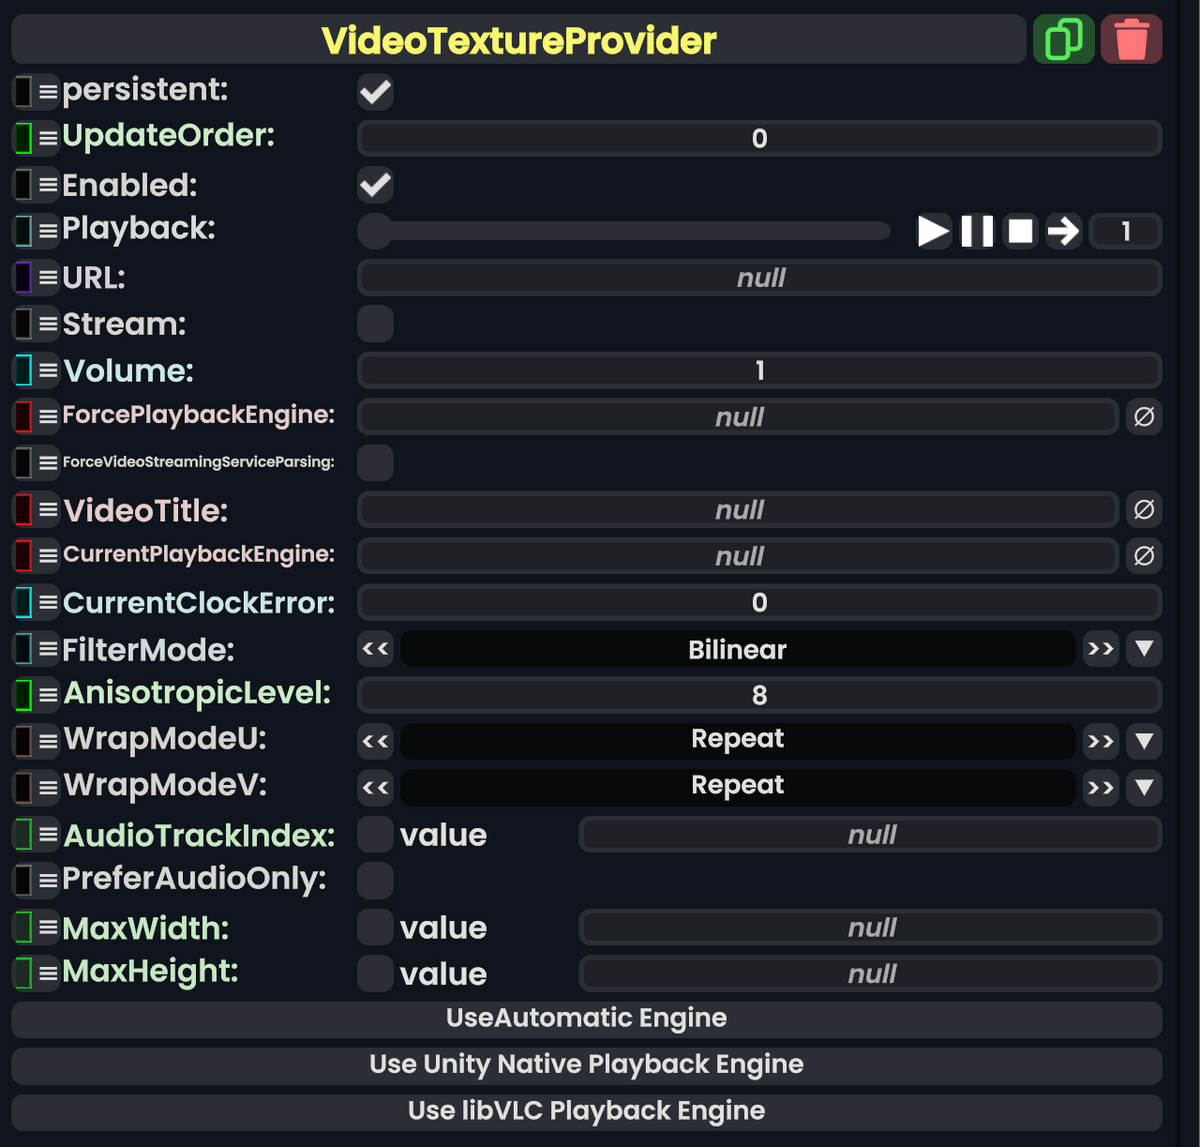1200x1147 pixels.
Task: Click the right arrows on WrapModeV
Action: pyautogui.click(x=1101, y=787)
